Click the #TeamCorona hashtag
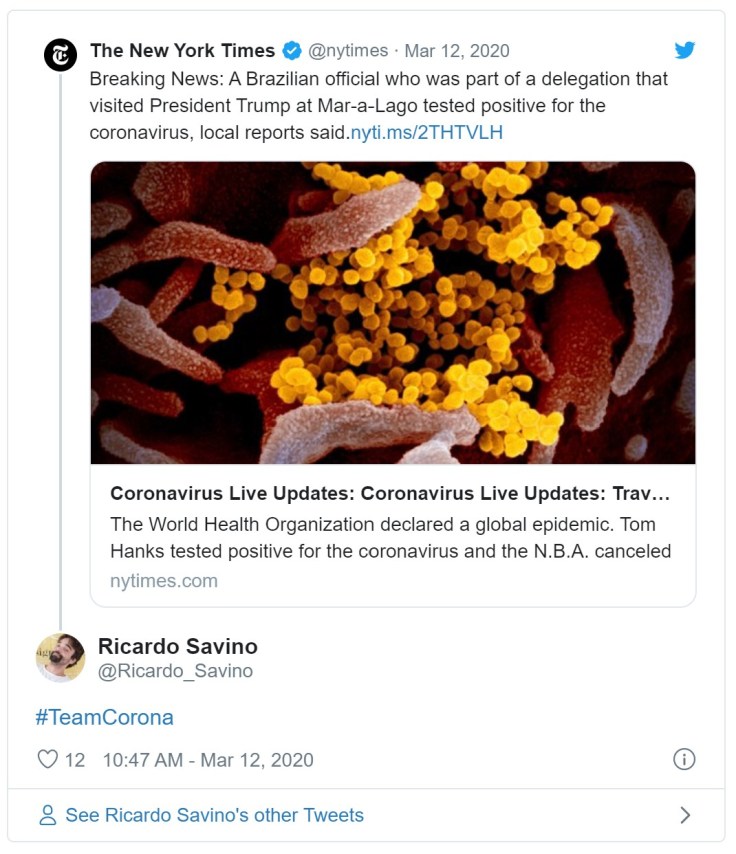Viewport: 736px width, 854px height. (x=104, y=717)
